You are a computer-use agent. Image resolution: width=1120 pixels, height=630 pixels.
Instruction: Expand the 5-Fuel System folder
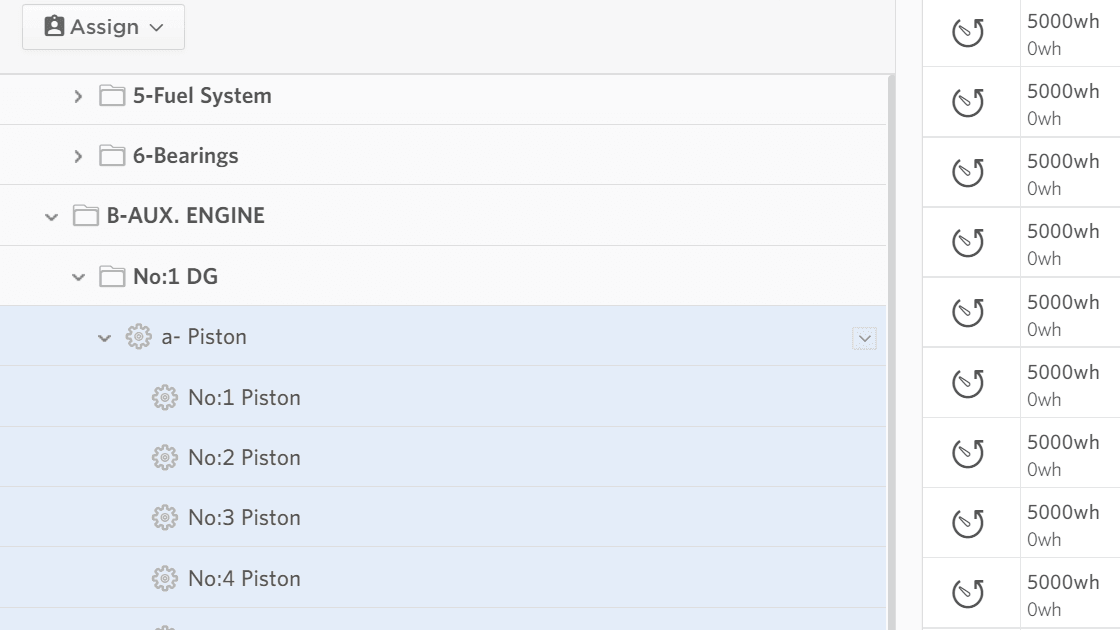point(79,96)
